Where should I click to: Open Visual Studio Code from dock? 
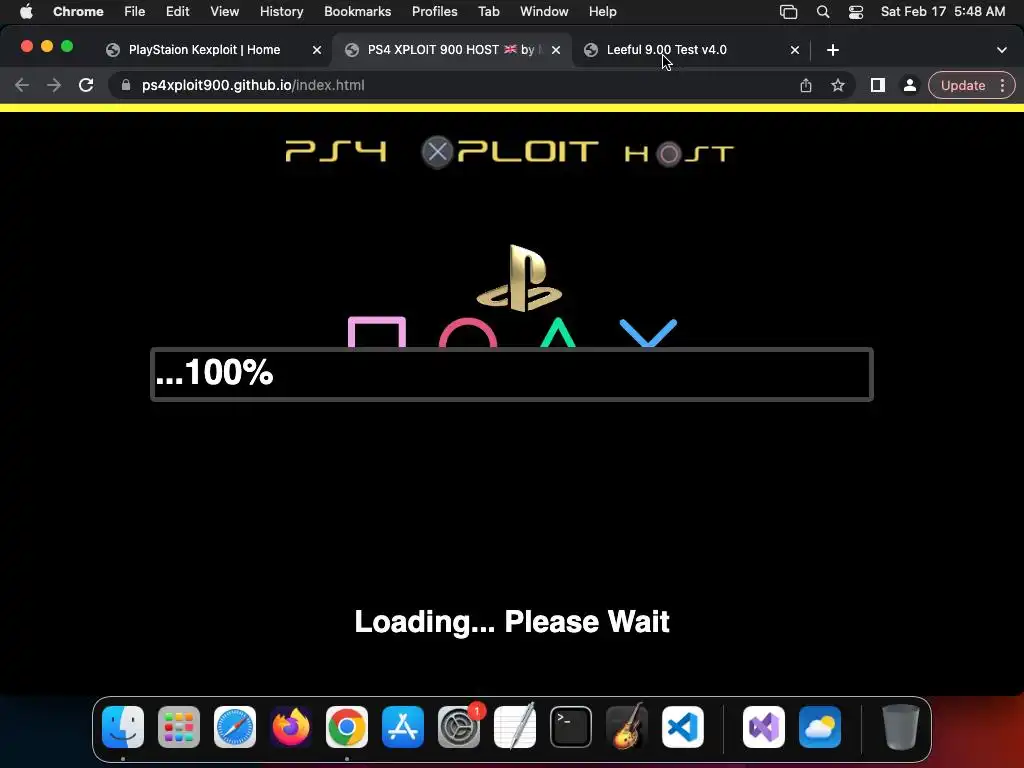[683, 727]
